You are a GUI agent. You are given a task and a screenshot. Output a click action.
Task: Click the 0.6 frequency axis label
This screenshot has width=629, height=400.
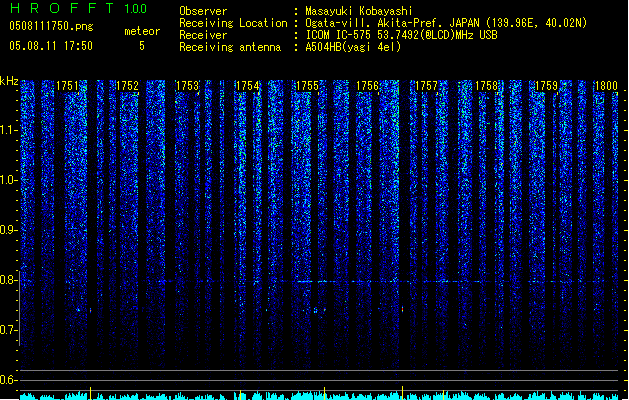pyautogui.click(x=8, y=380)
